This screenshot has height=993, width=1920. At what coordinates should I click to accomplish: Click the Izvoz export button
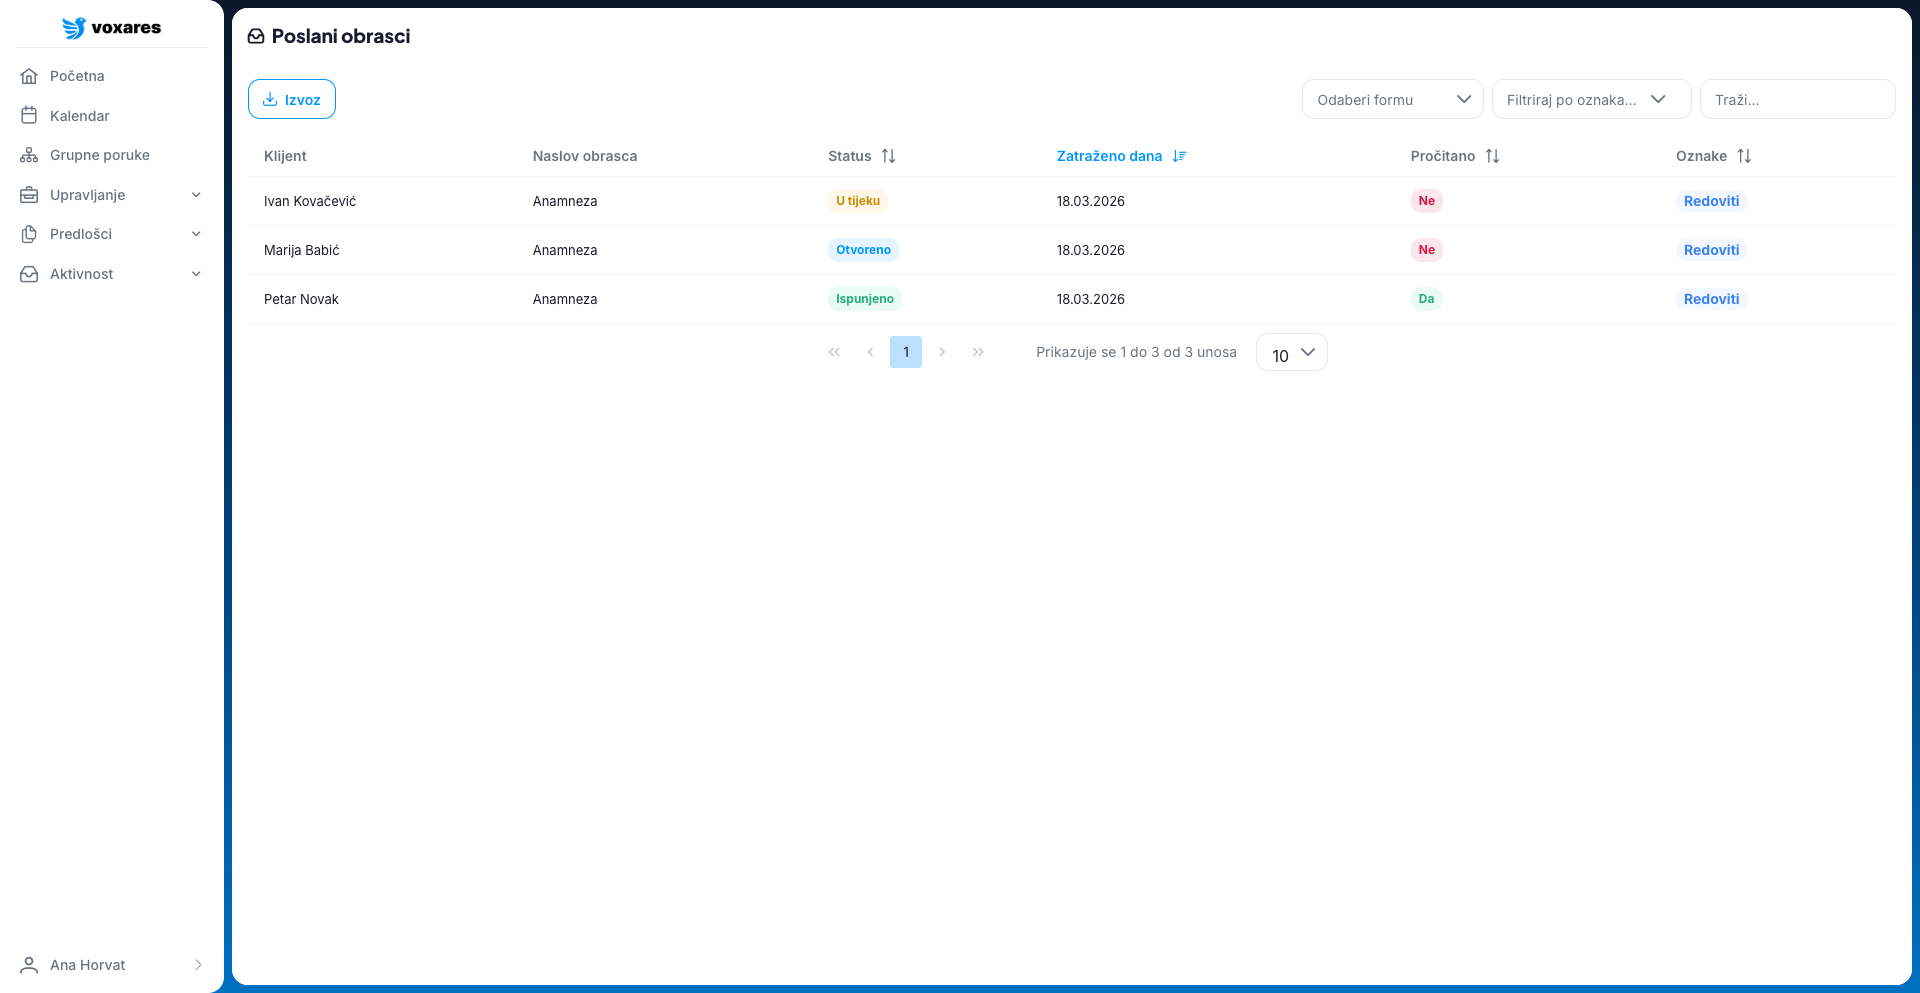(x=292, y=100)
